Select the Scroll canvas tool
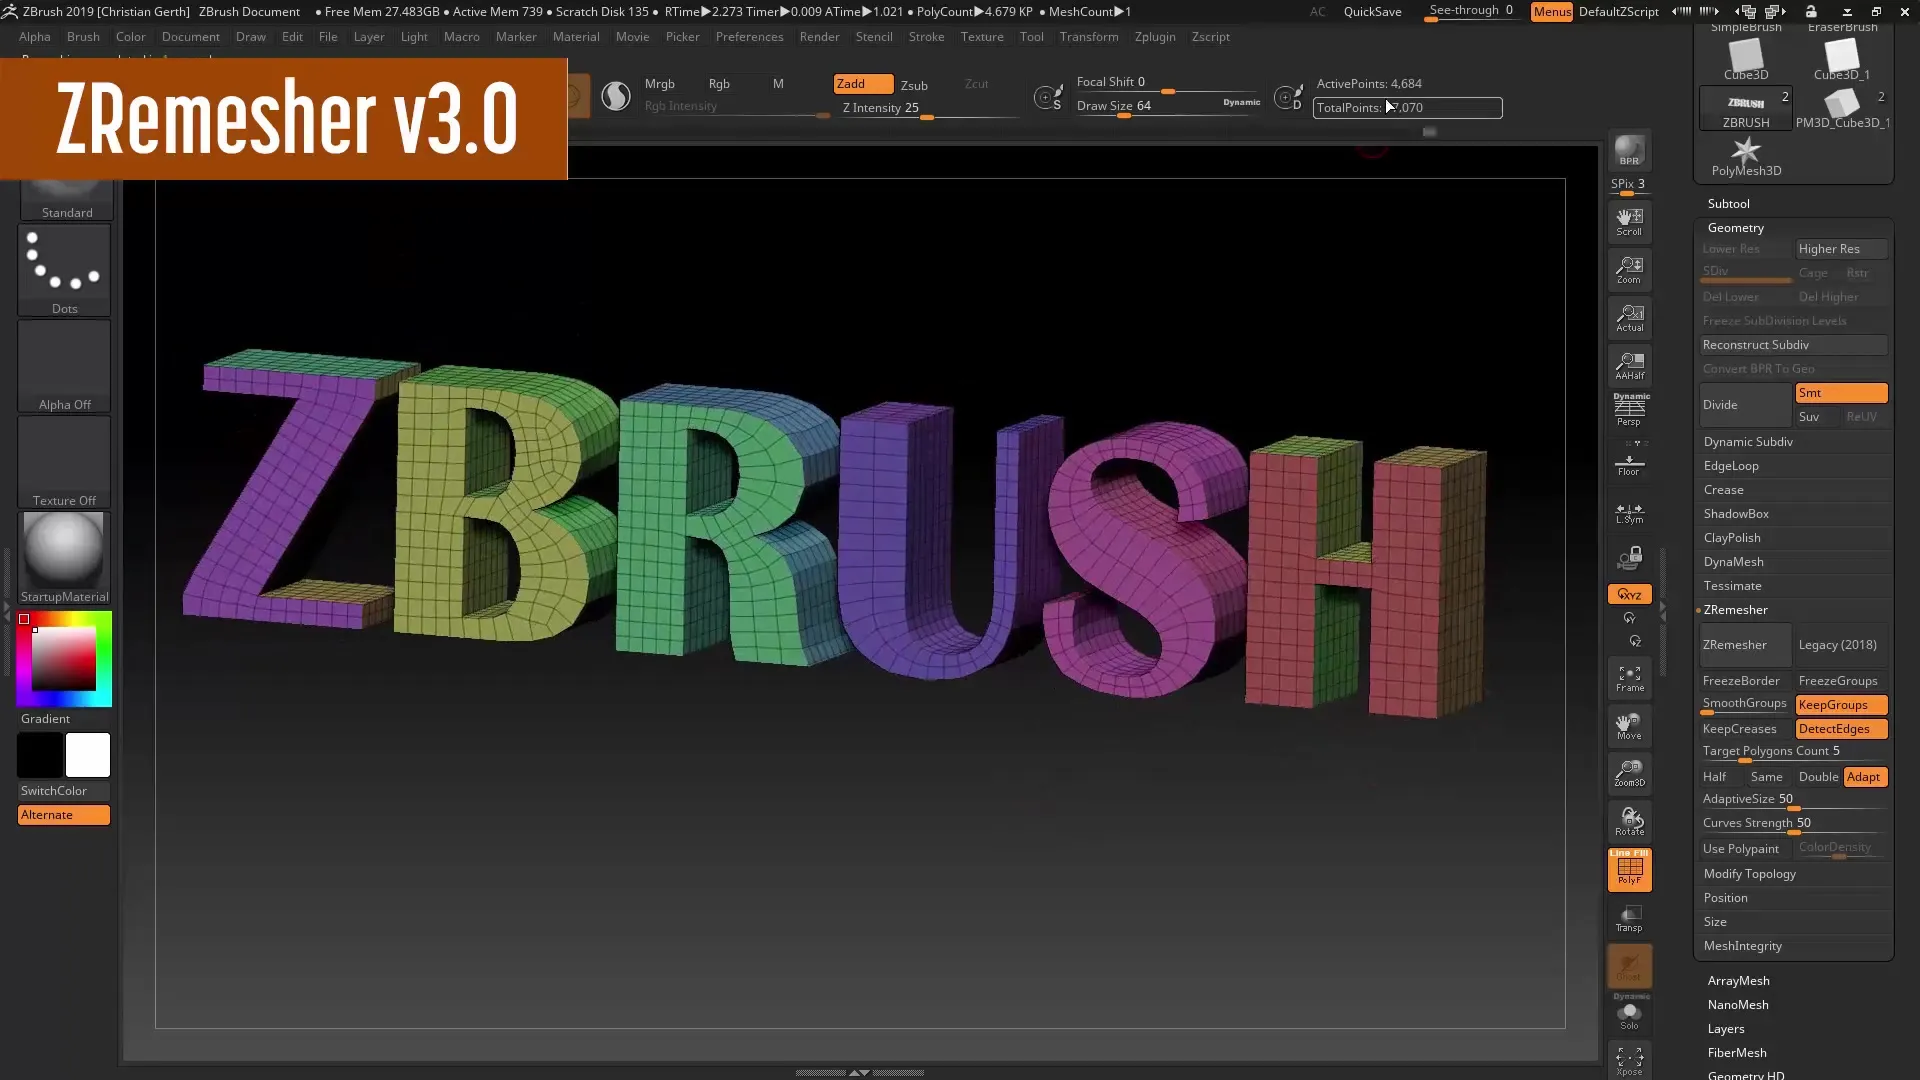This screenshot has width=1920, height=1080. [x=1629, y=221]
